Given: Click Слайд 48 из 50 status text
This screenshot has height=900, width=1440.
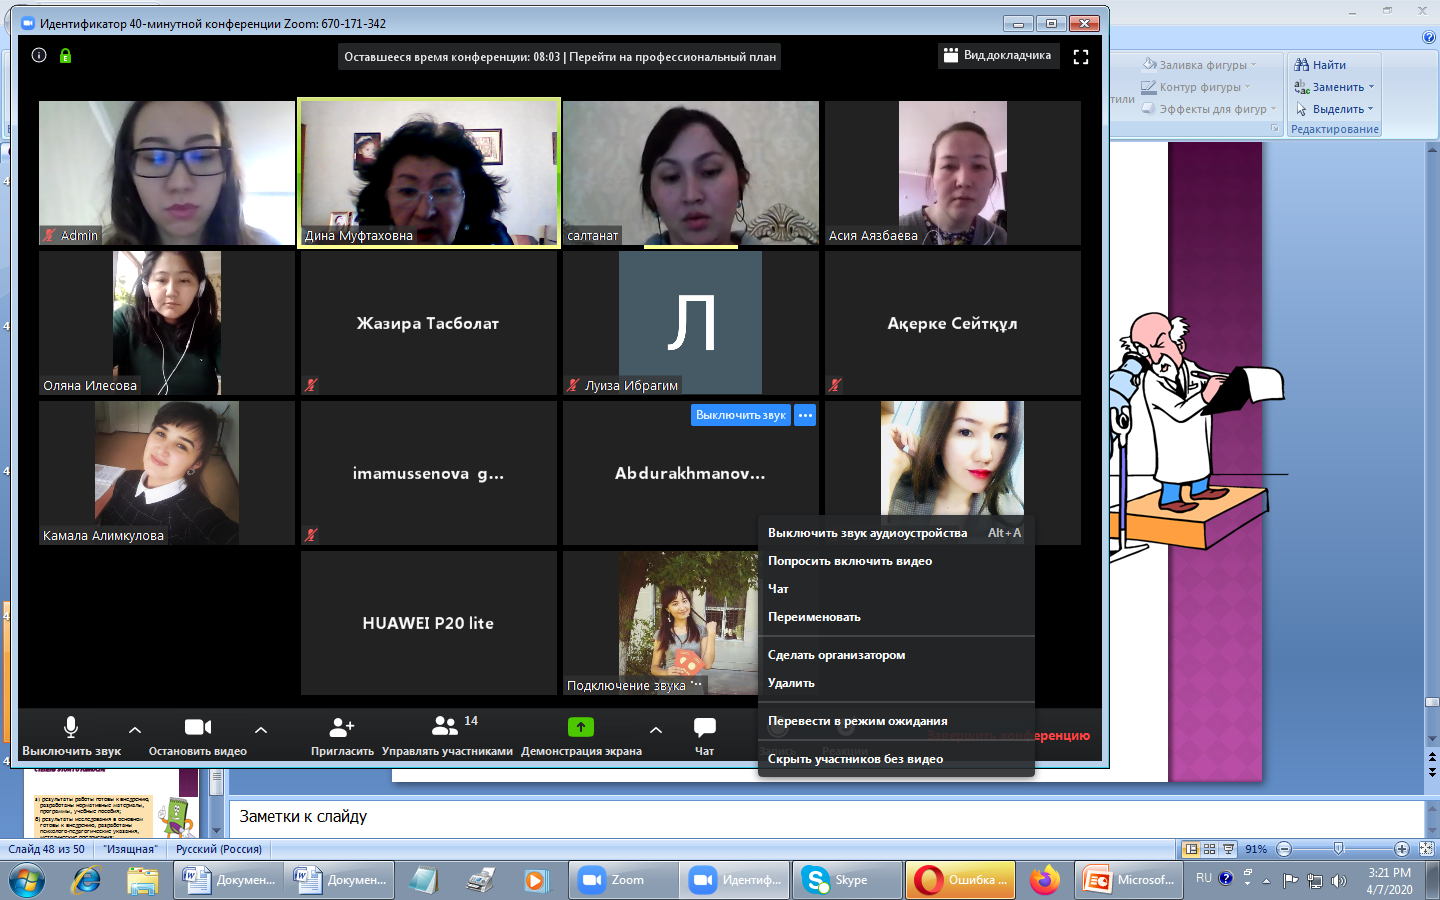Looking at the screenshot, I should 47,849.
